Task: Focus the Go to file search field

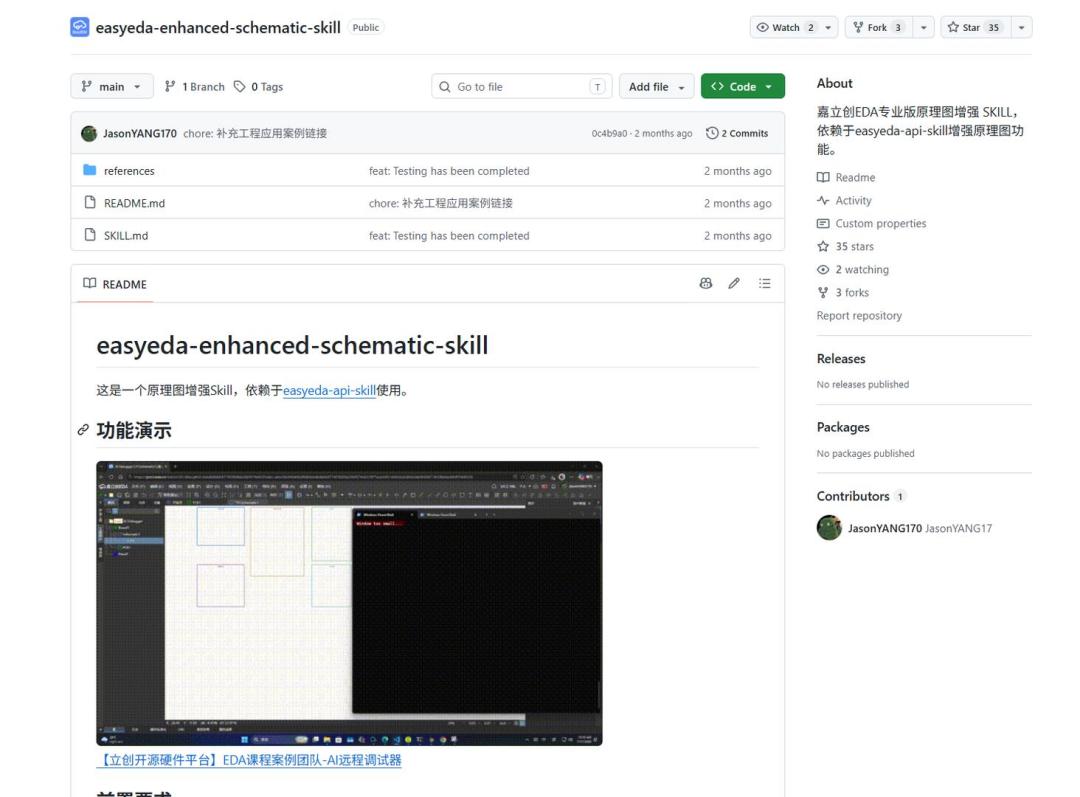Action: coord(521,87)
